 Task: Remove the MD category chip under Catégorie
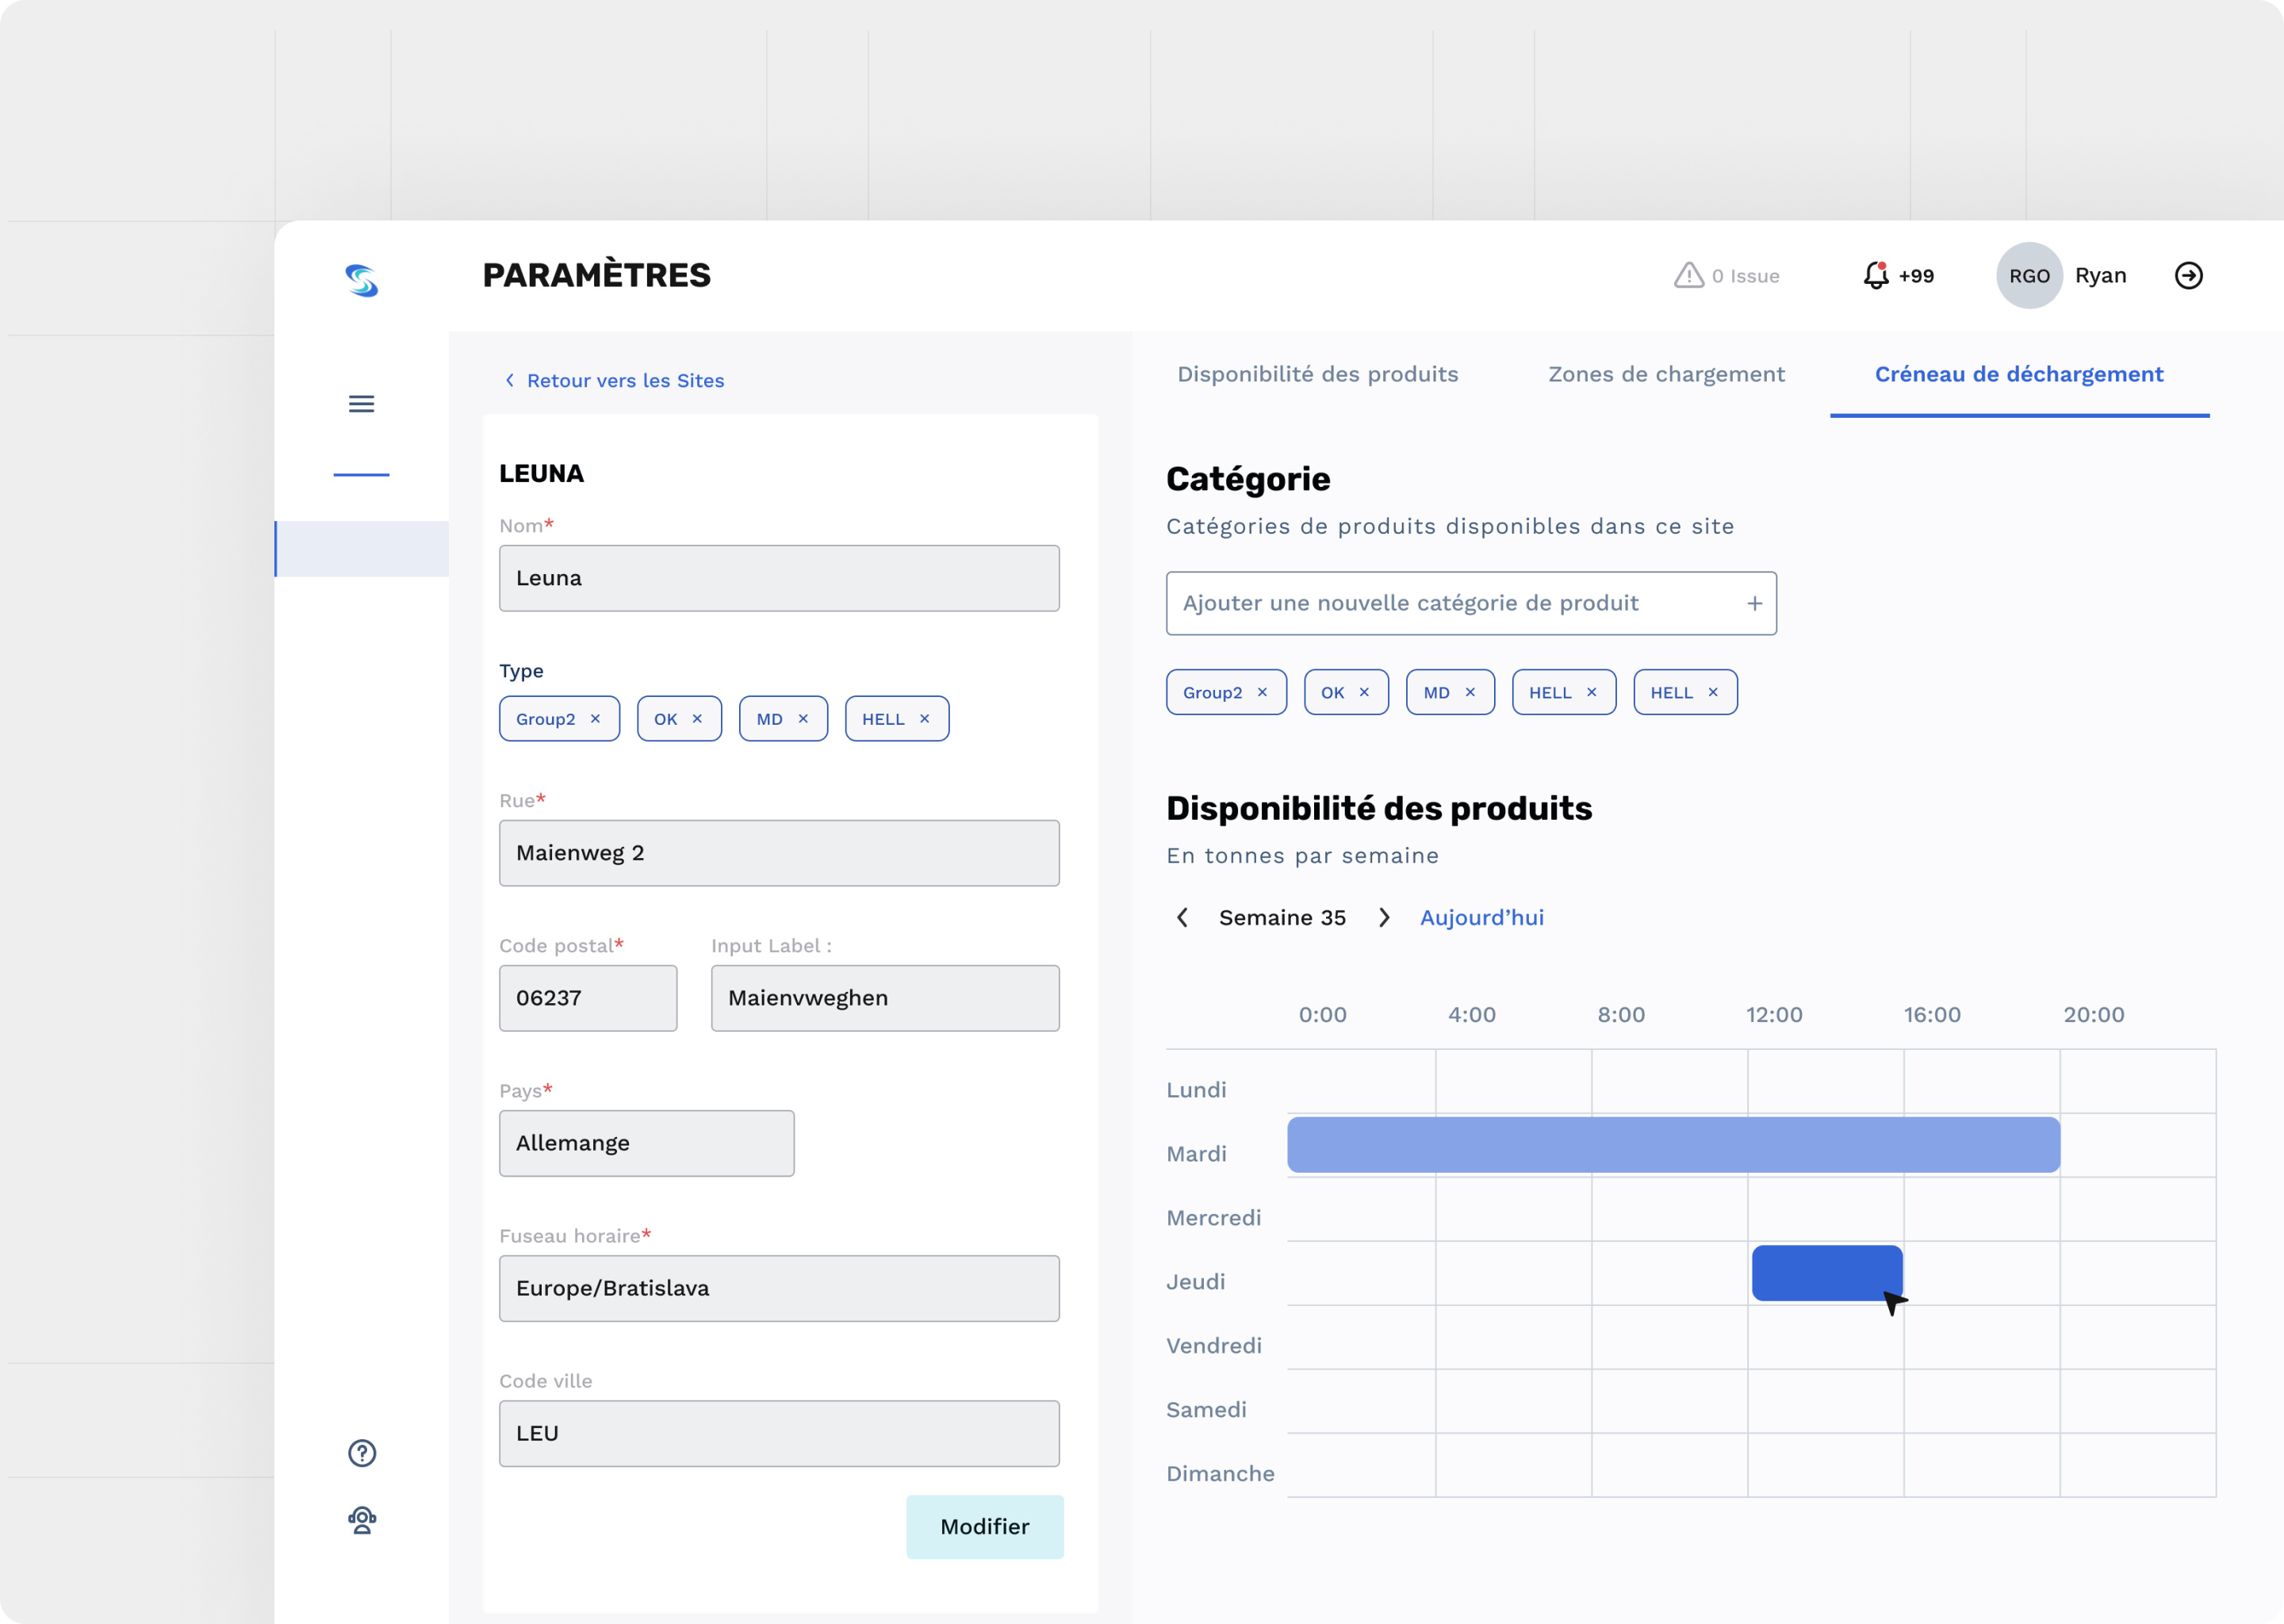point(1470,691)
